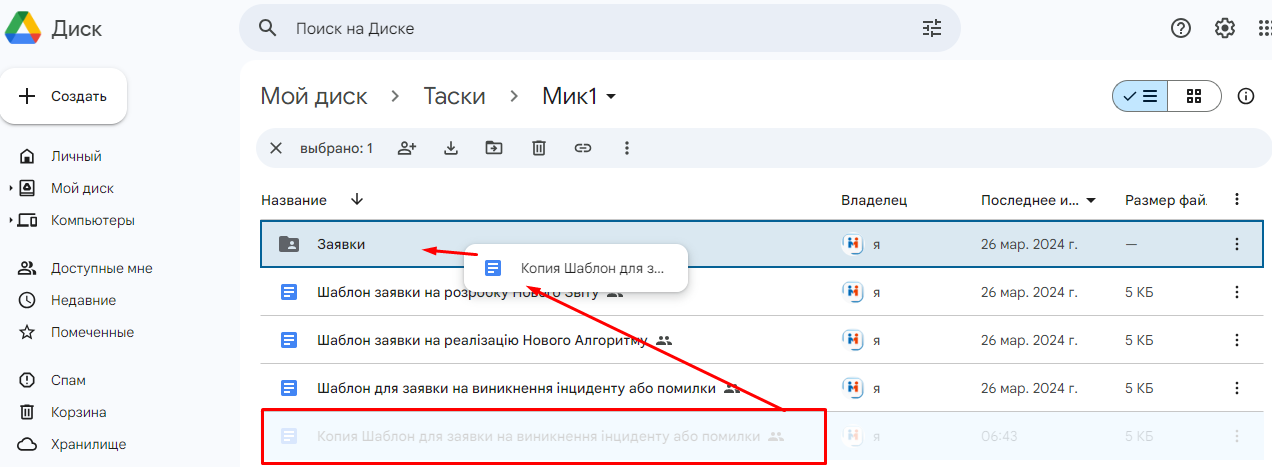Click the move to folder icon
The width and height of the screenshot is (1272, 467).
494,148
